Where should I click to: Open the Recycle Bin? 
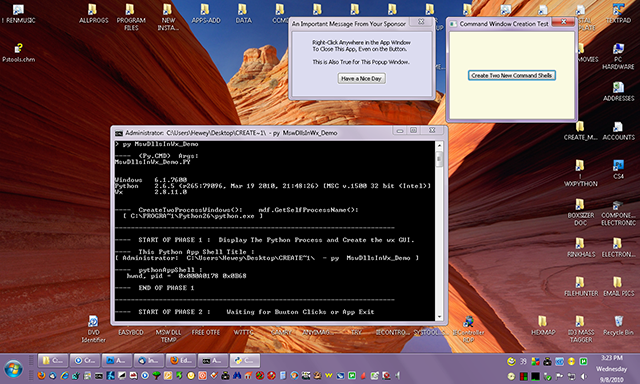(618, 326)
